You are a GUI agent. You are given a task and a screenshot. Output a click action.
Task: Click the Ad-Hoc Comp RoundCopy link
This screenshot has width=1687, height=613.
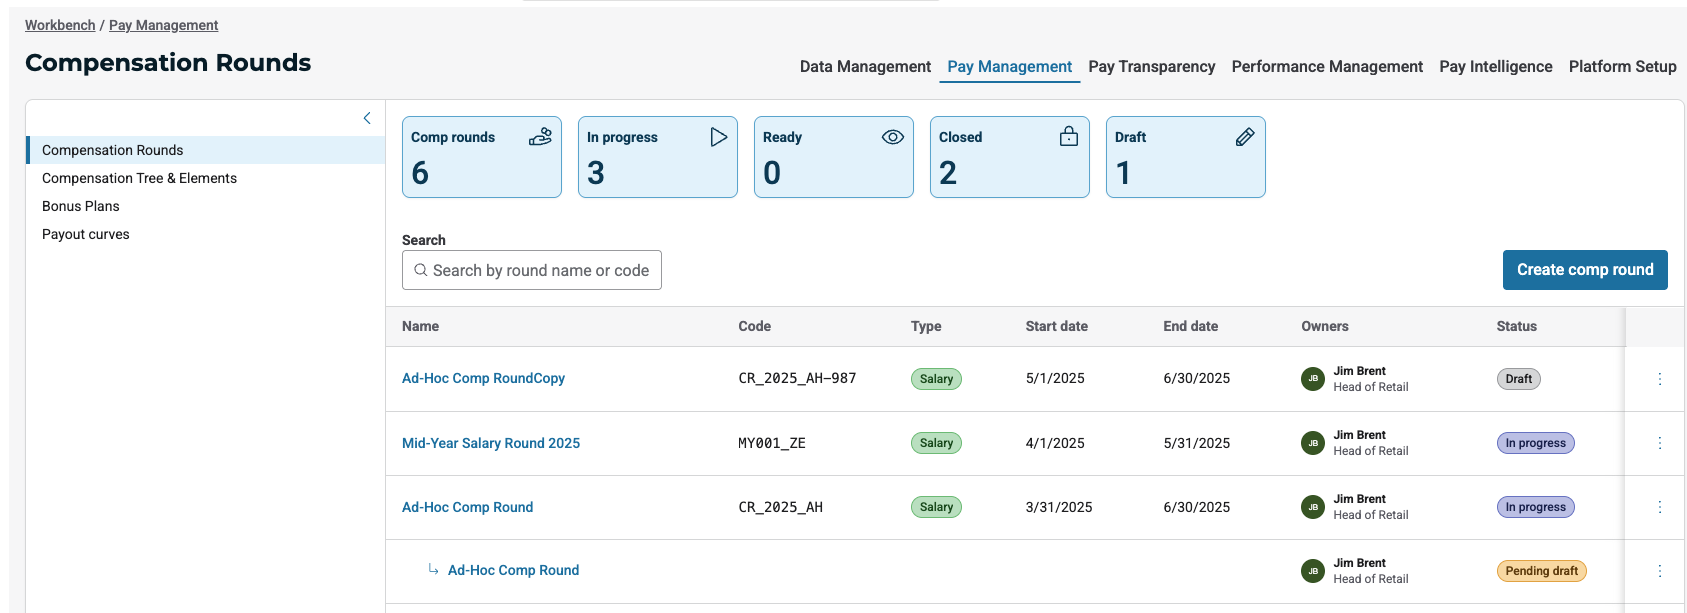[483, 378]
